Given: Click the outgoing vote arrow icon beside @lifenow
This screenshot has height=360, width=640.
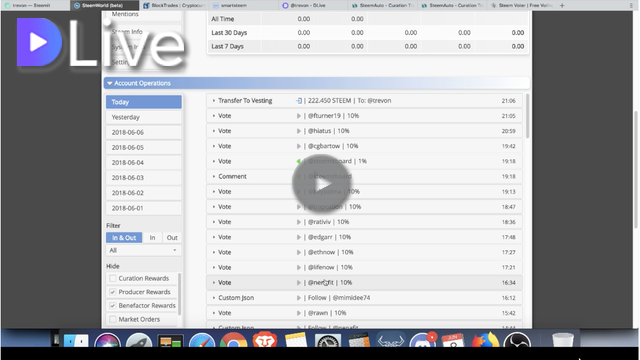Looking at the screenshot, I should 299,267.
